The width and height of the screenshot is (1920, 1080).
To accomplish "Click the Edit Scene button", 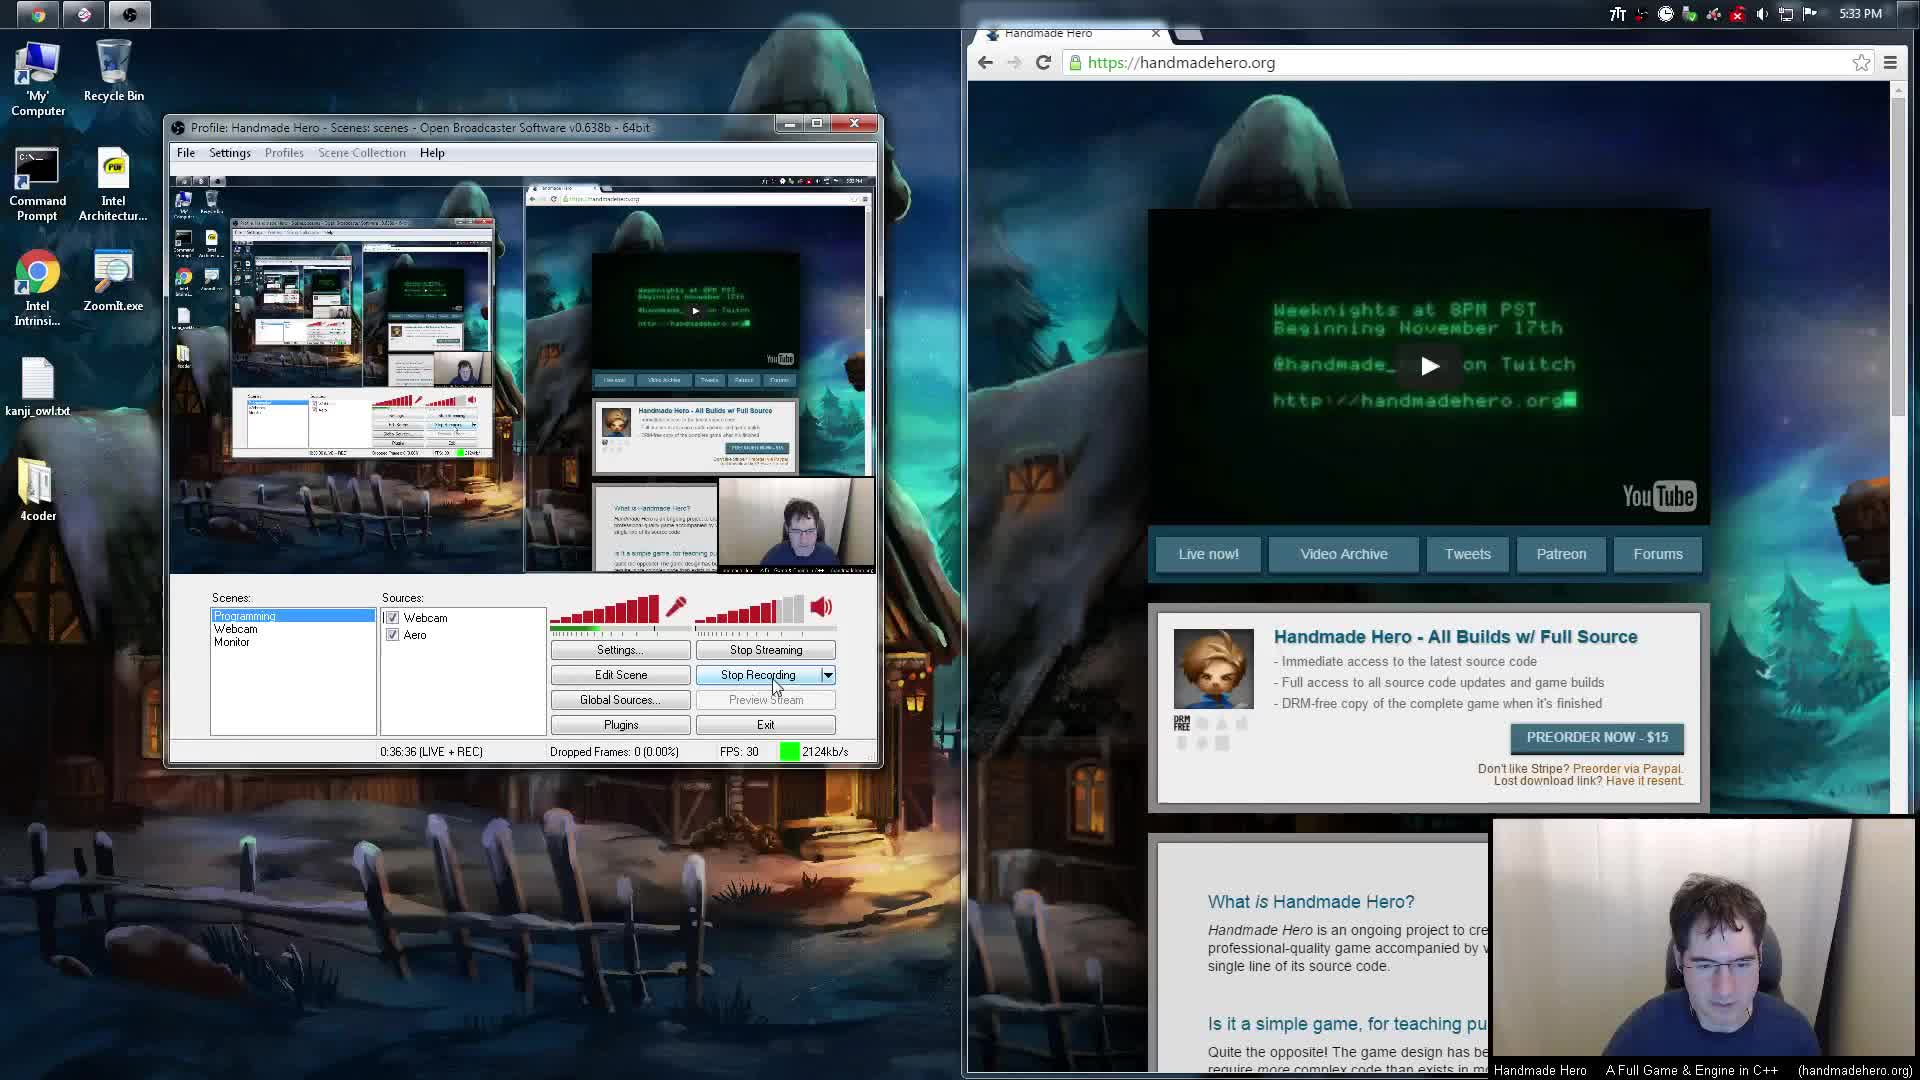I will click(620, 675).
